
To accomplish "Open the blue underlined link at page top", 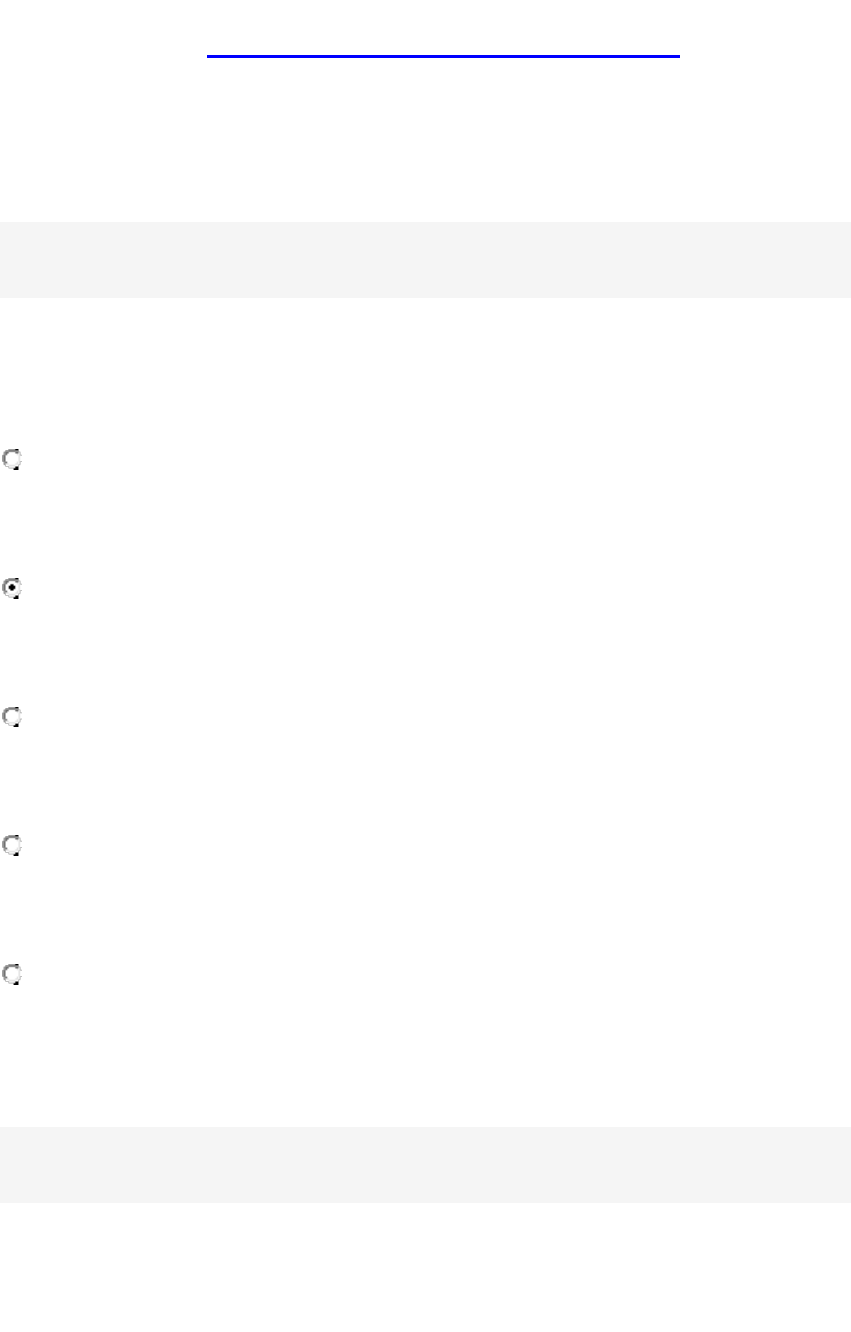I will click(x=443, y=56).
